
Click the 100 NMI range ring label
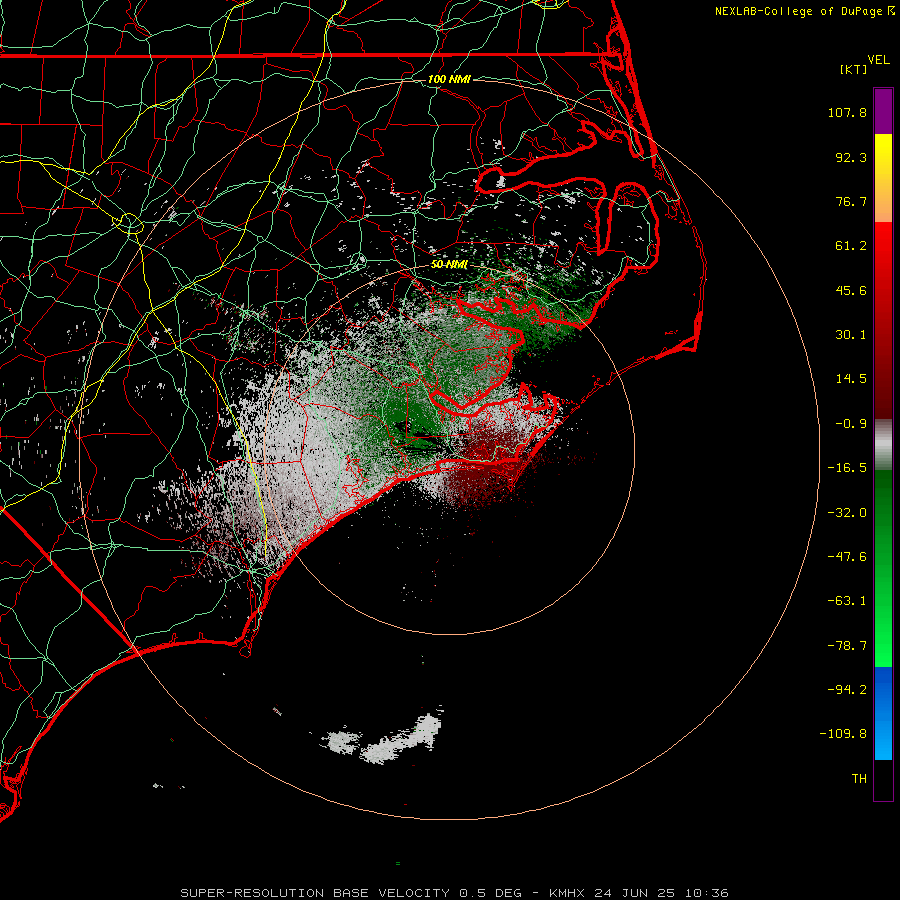(x=449, y=79)
